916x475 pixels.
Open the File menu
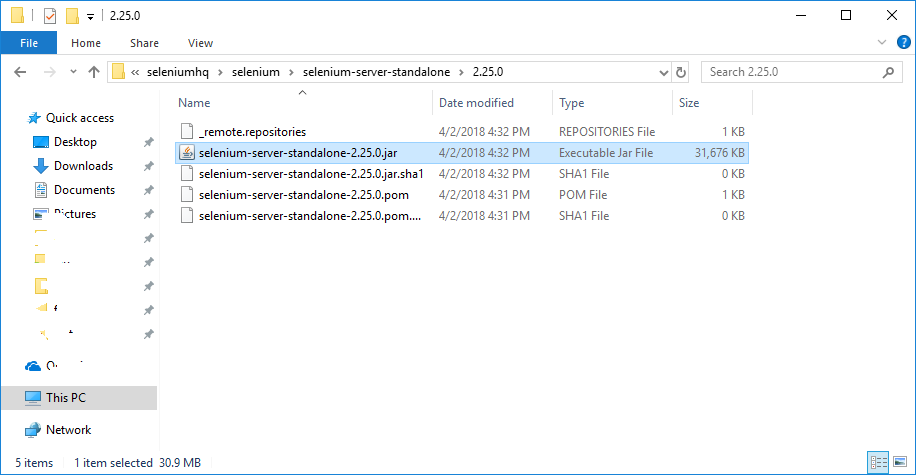[29, 43]
